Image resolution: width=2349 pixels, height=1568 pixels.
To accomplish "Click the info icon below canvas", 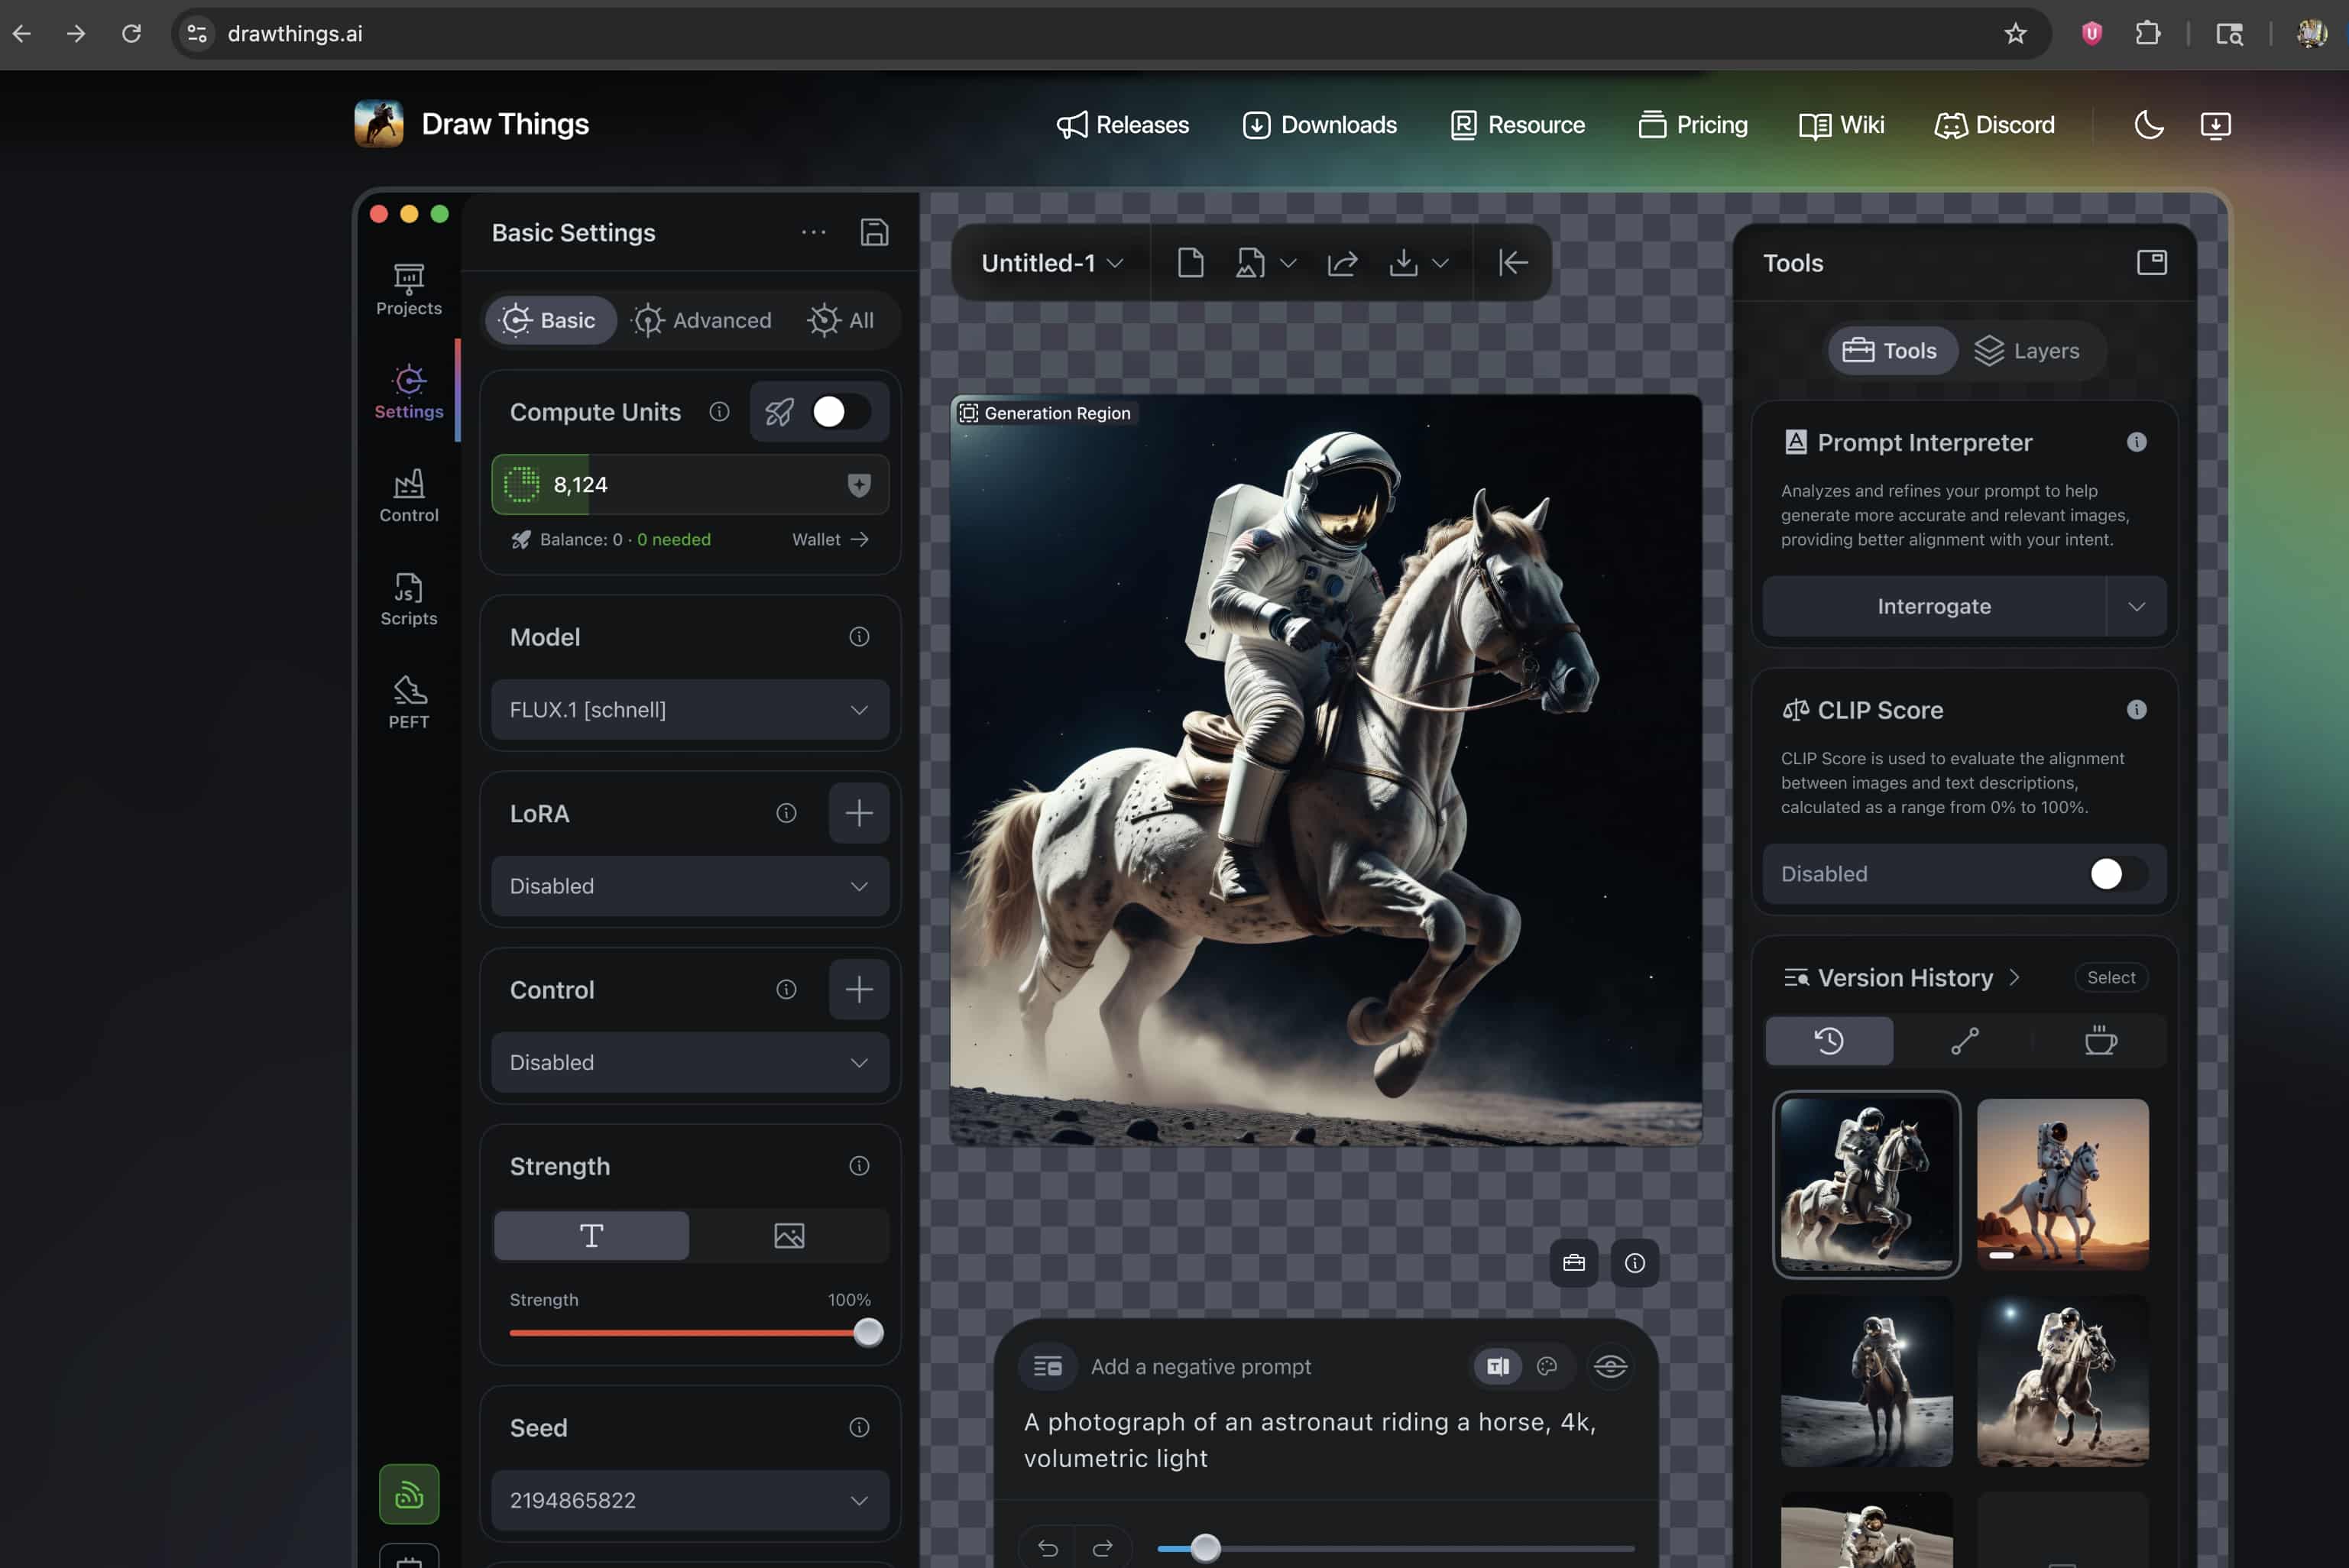I will click(x=1634, y=1263).
